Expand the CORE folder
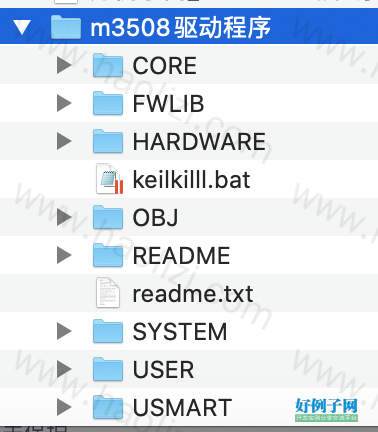 pos(64,65)
